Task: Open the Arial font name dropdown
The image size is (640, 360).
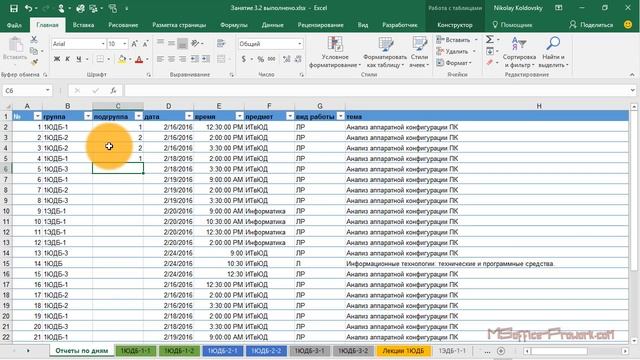Action: (x=103, y=44)
